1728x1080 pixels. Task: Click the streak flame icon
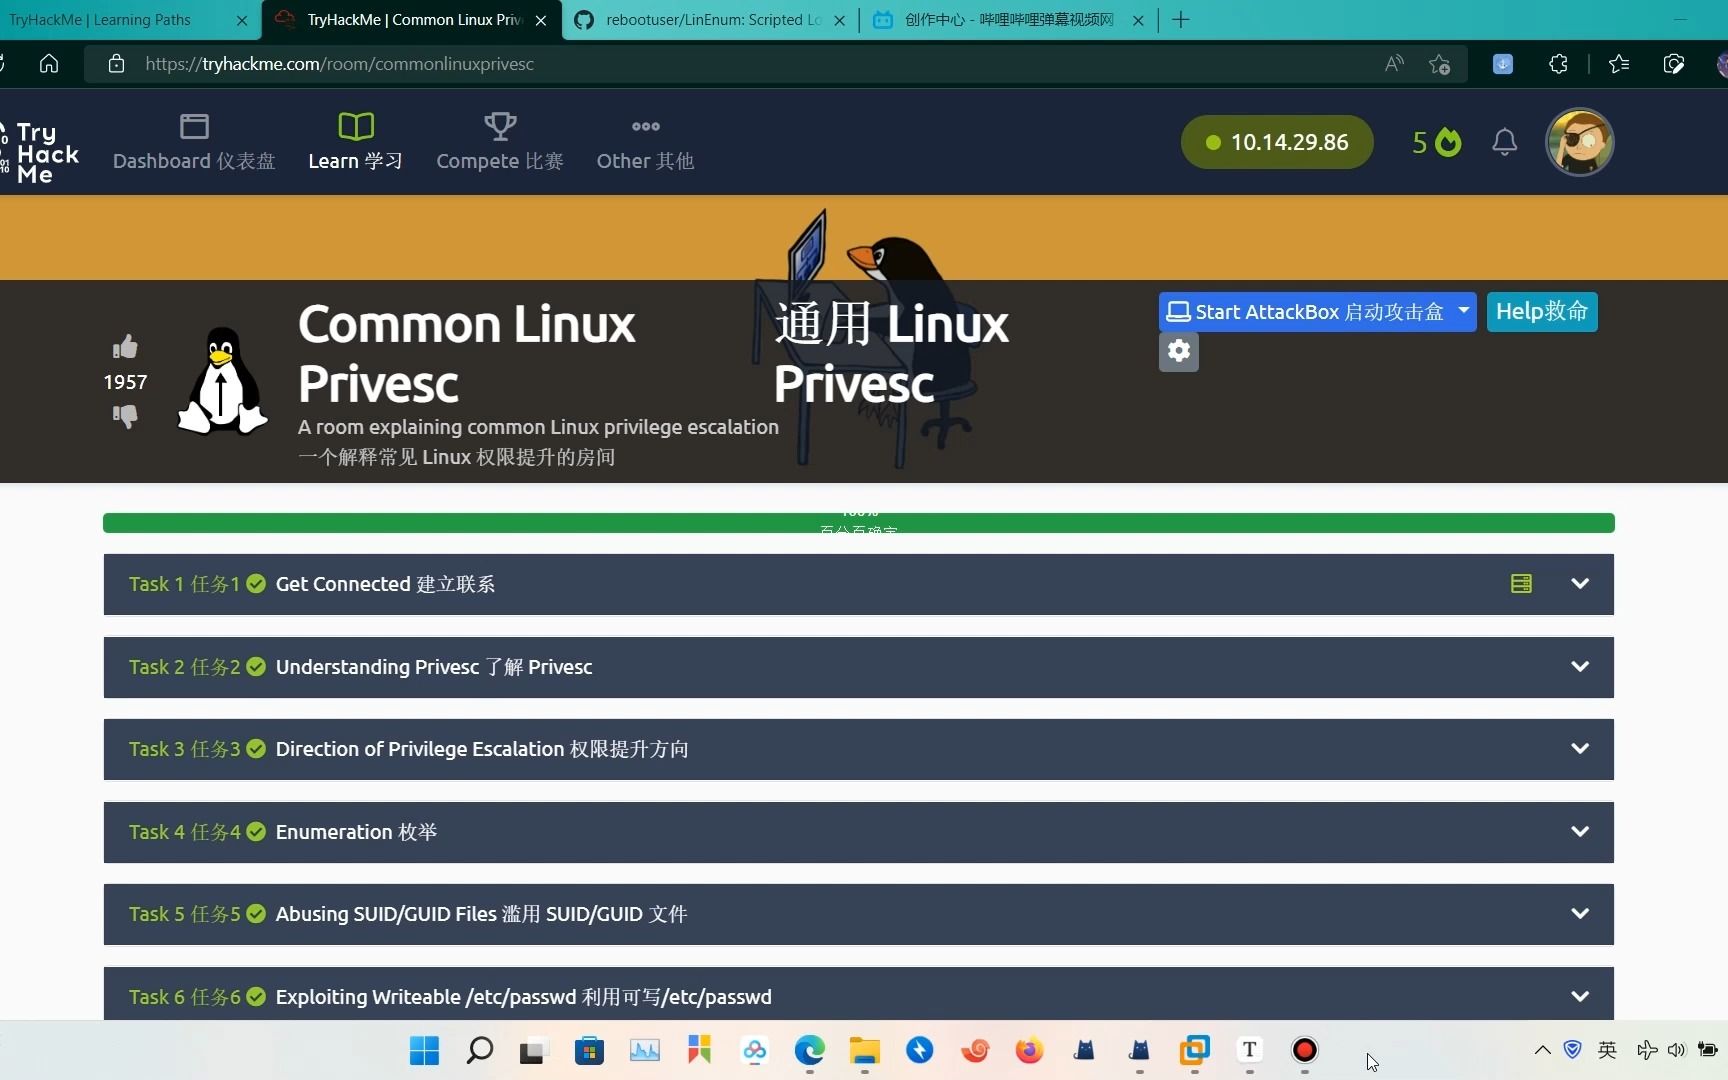point(1448,142)
